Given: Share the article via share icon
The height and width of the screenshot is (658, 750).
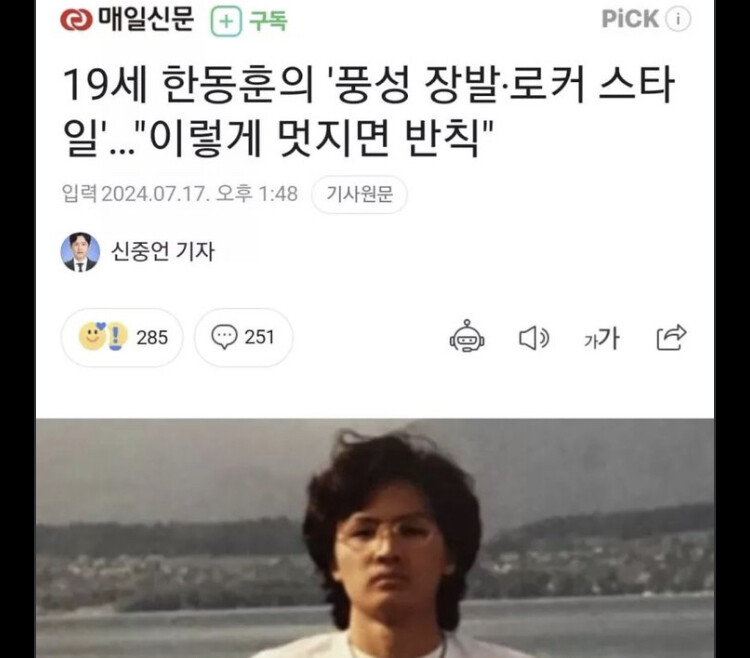Looking at the screenshot, I should (x=671, y=337).
